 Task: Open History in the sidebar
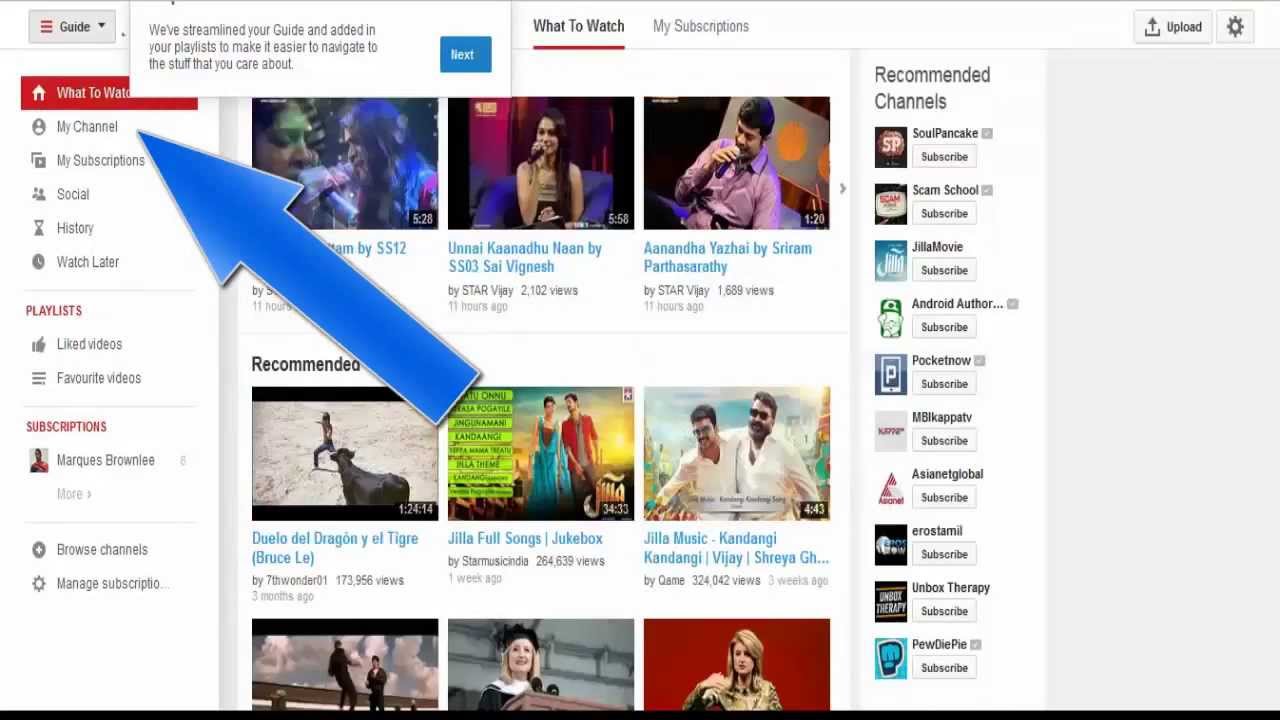coord(75,228)
